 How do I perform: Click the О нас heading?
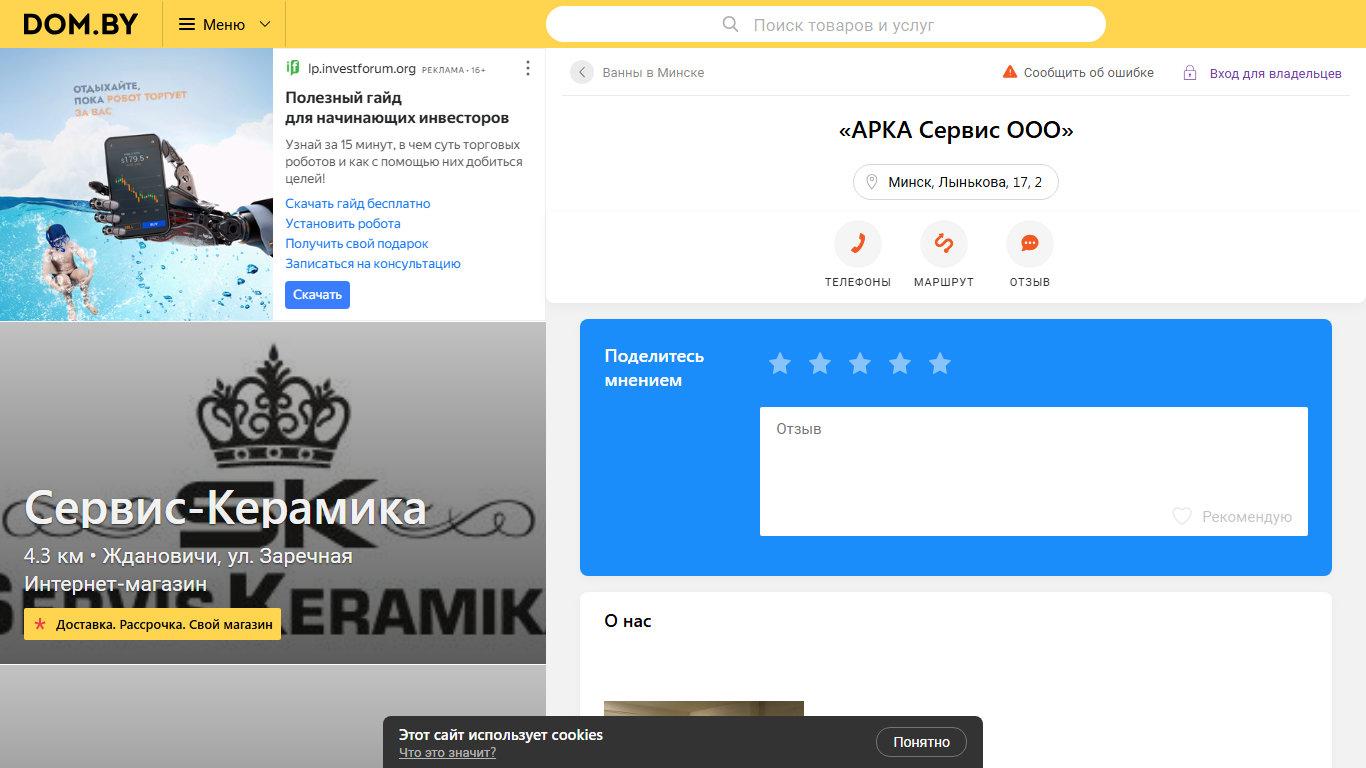pyautogui.click(x=628, y=621)
